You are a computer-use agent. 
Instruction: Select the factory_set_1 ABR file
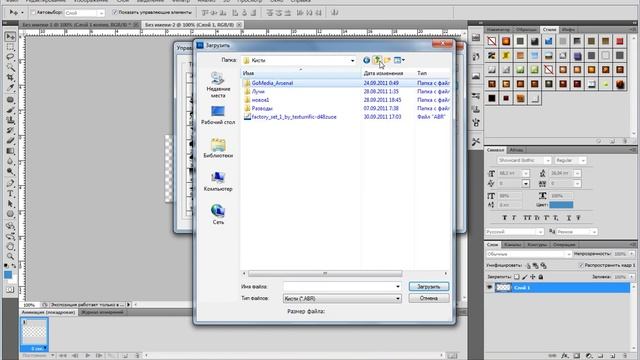294,117
